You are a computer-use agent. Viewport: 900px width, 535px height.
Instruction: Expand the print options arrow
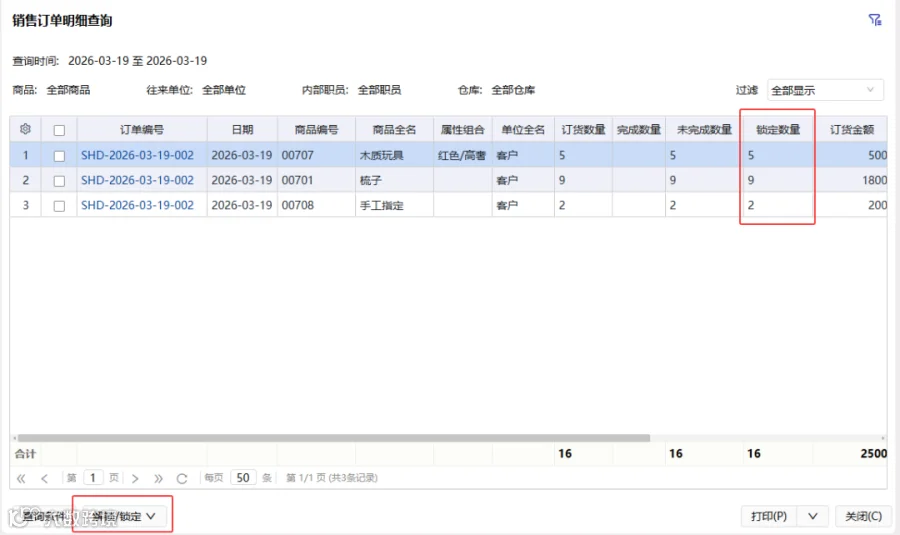[x=813, y=516]
